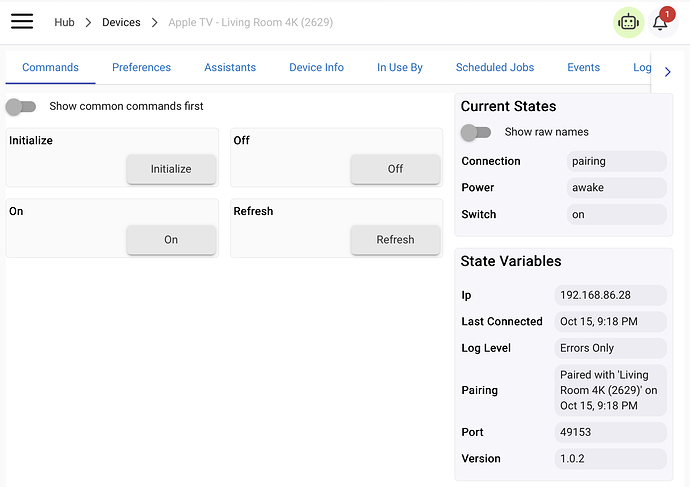Open the partially visible Log tab
The width and height of the screenshot is (690, 487).
pyautogui.click(x=642, y=67)
